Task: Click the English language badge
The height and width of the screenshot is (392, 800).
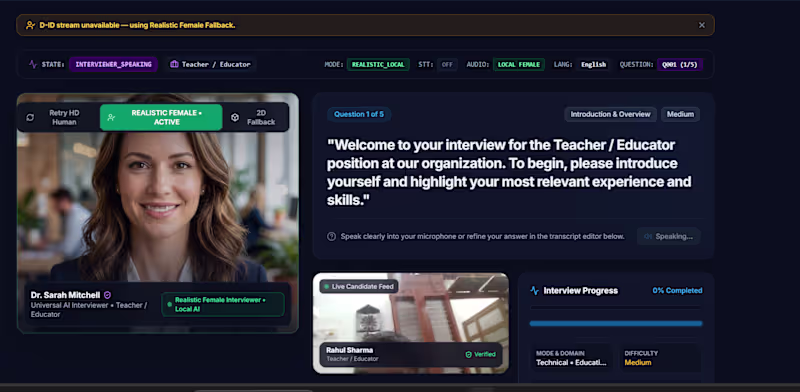Action: 593,64
